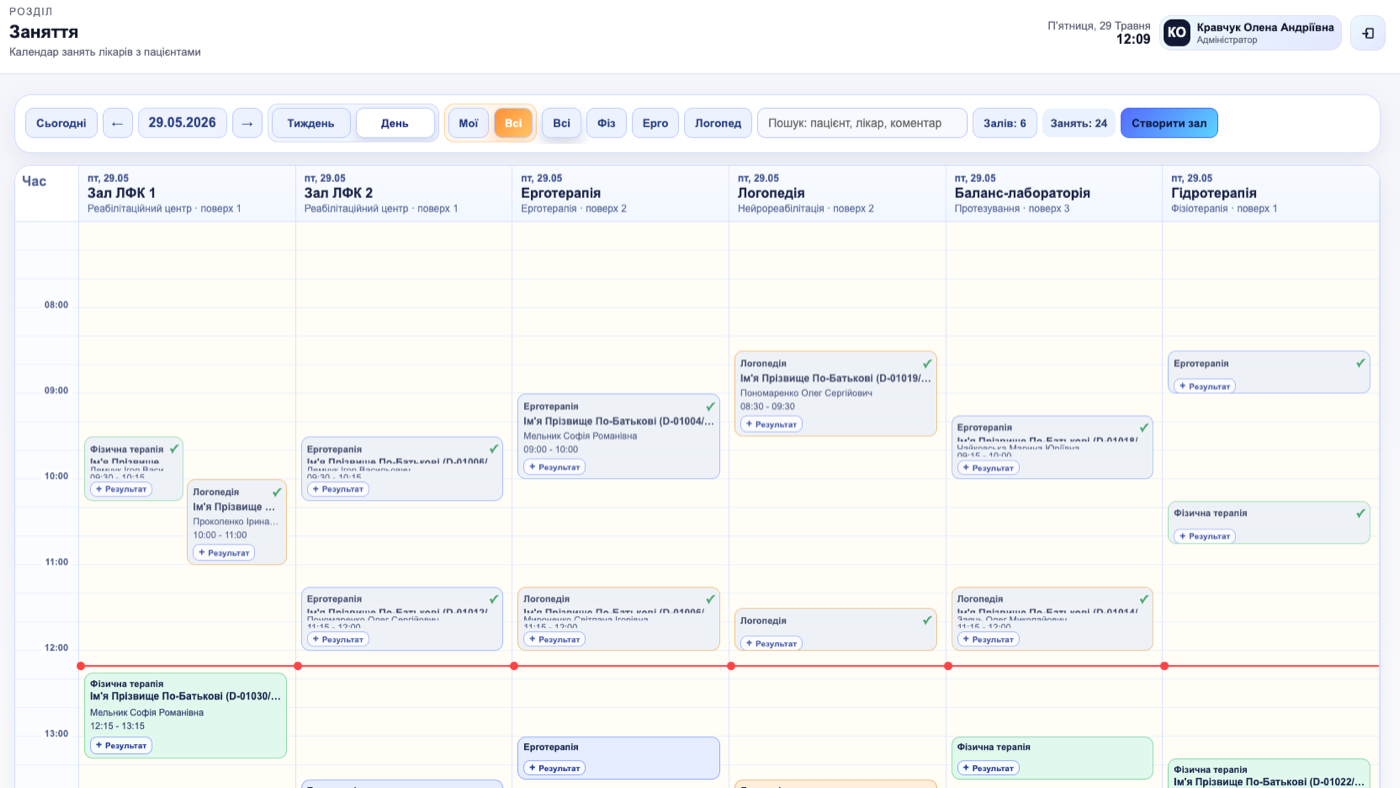Open patient D-01030 appointment card
This screenshot has height=788, width=1400.
[186, 715]
